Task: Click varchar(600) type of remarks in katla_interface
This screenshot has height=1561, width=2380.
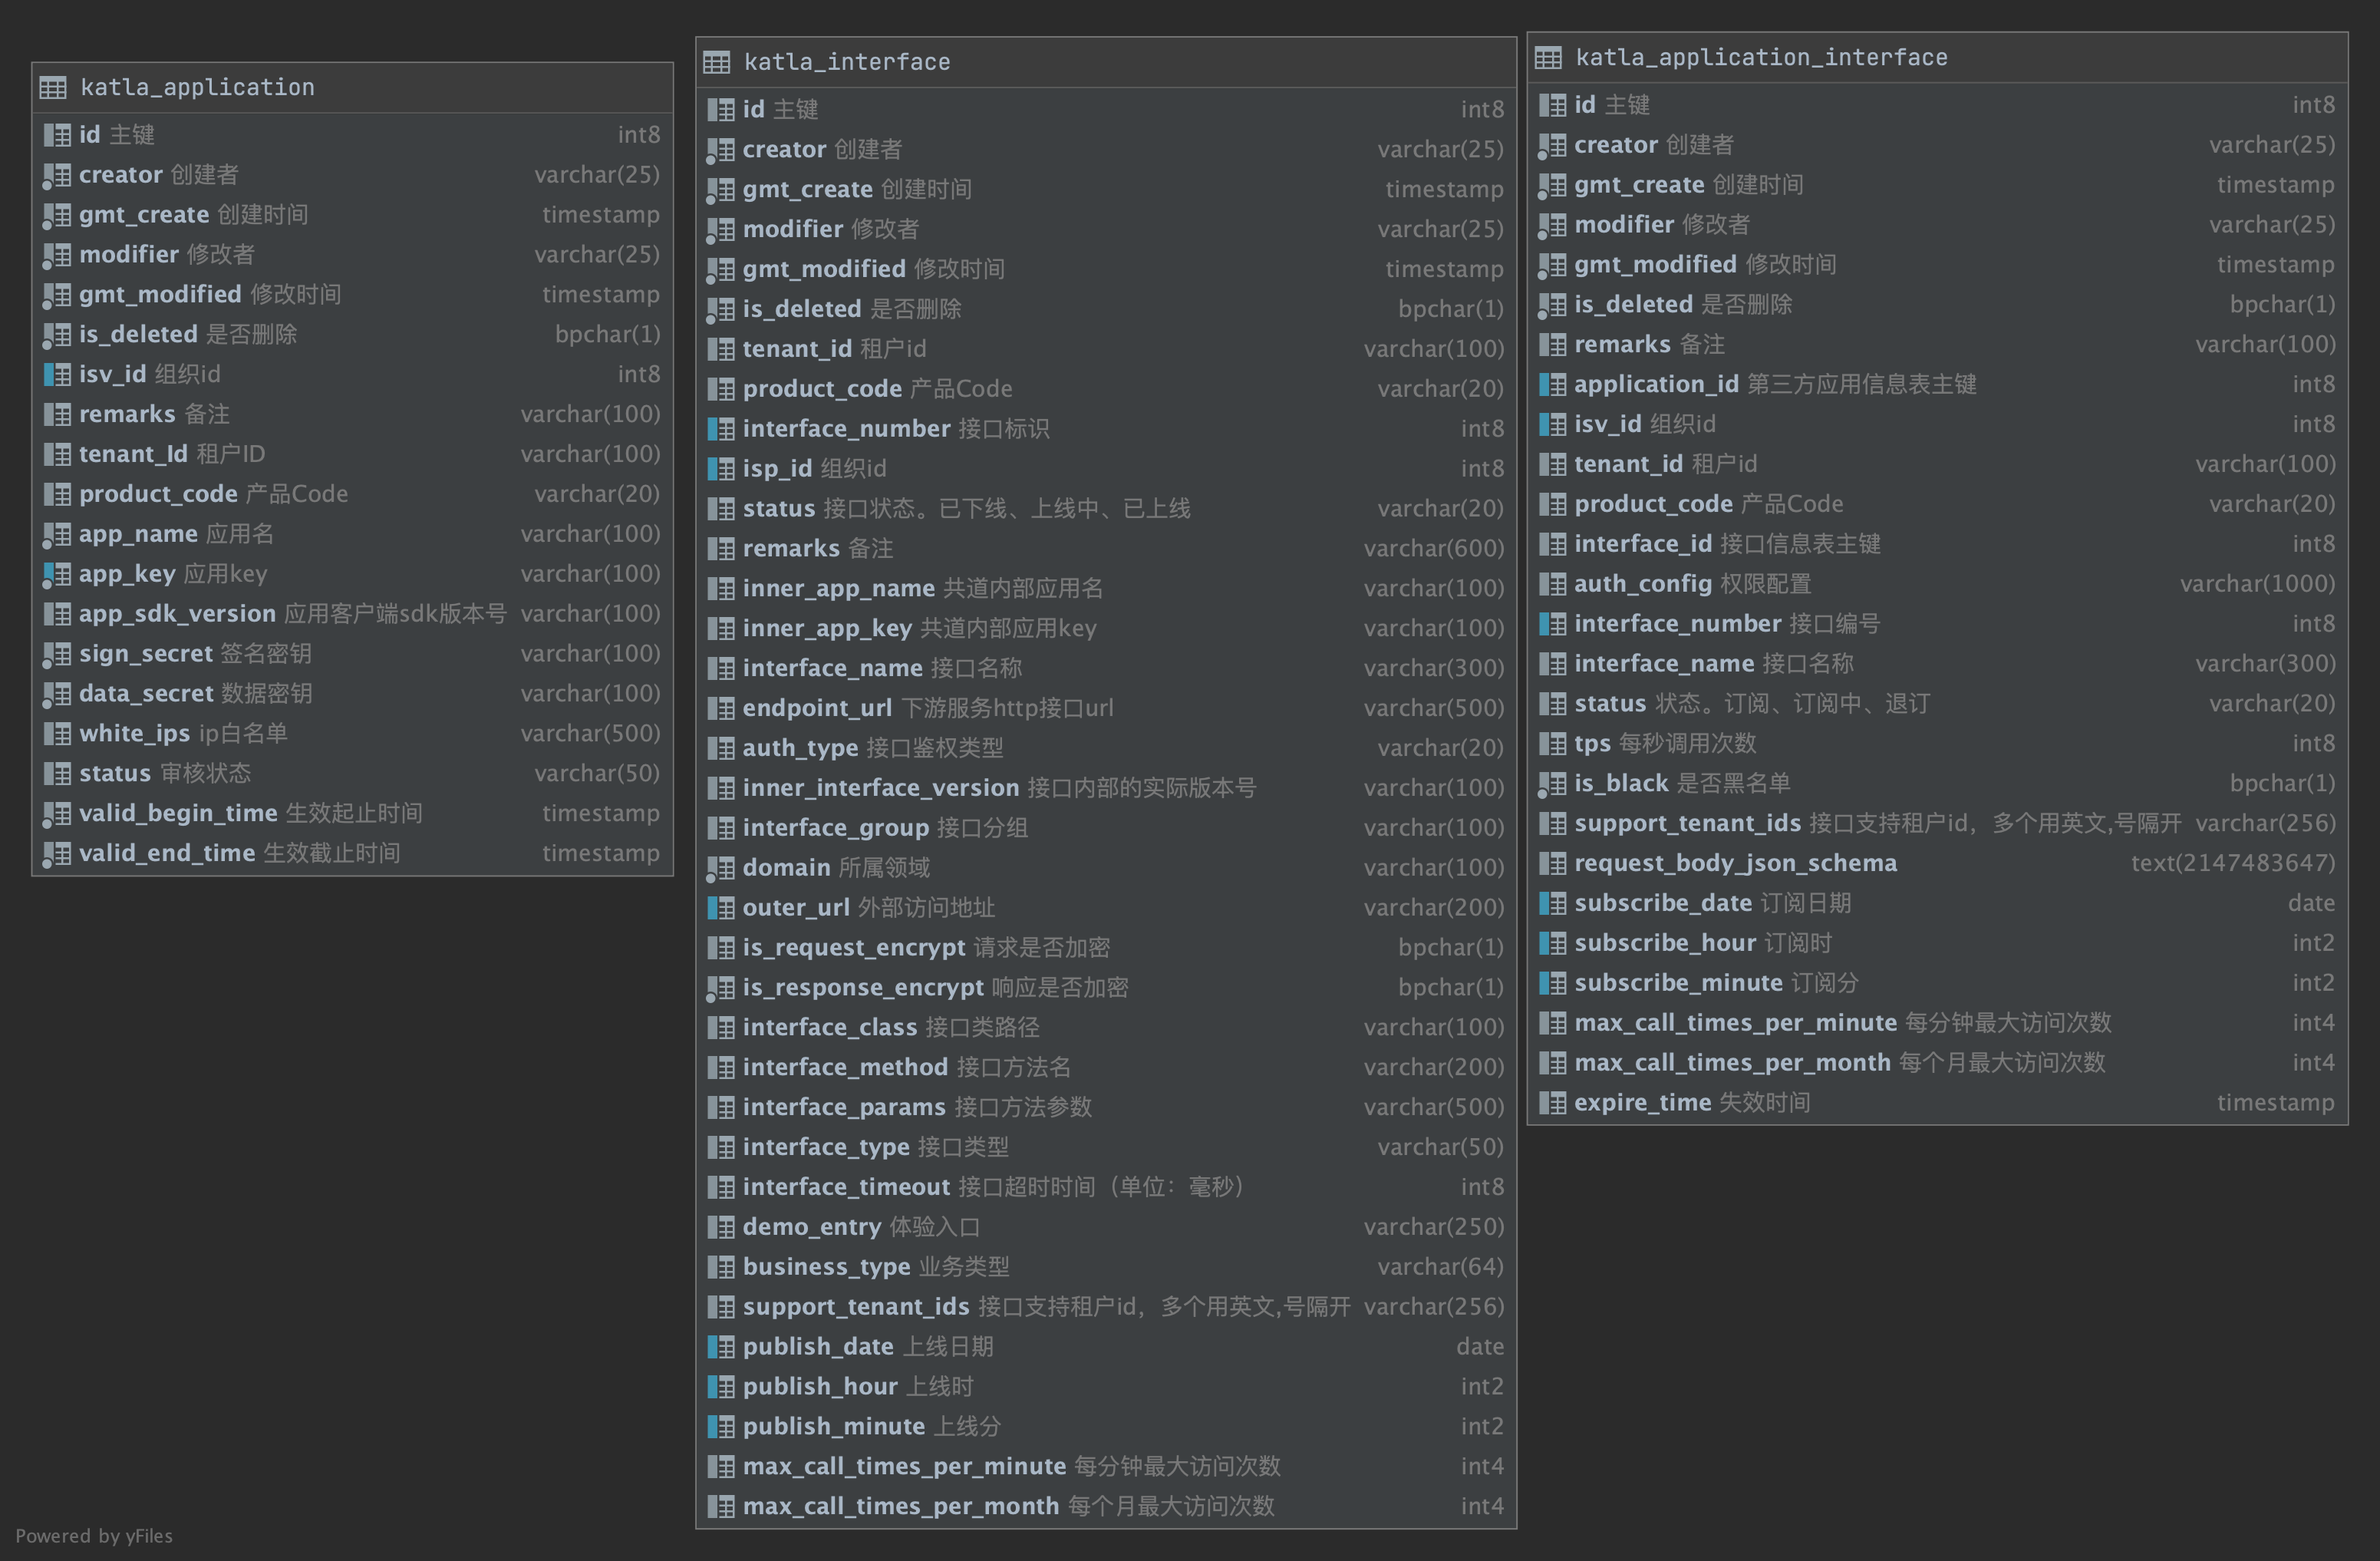Action: pos(1434,549)
